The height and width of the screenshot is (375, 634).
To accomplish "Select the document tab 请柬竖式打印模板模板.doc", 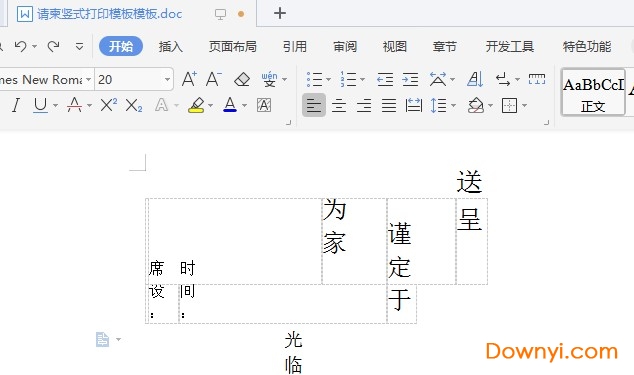I will coord(110,14).
